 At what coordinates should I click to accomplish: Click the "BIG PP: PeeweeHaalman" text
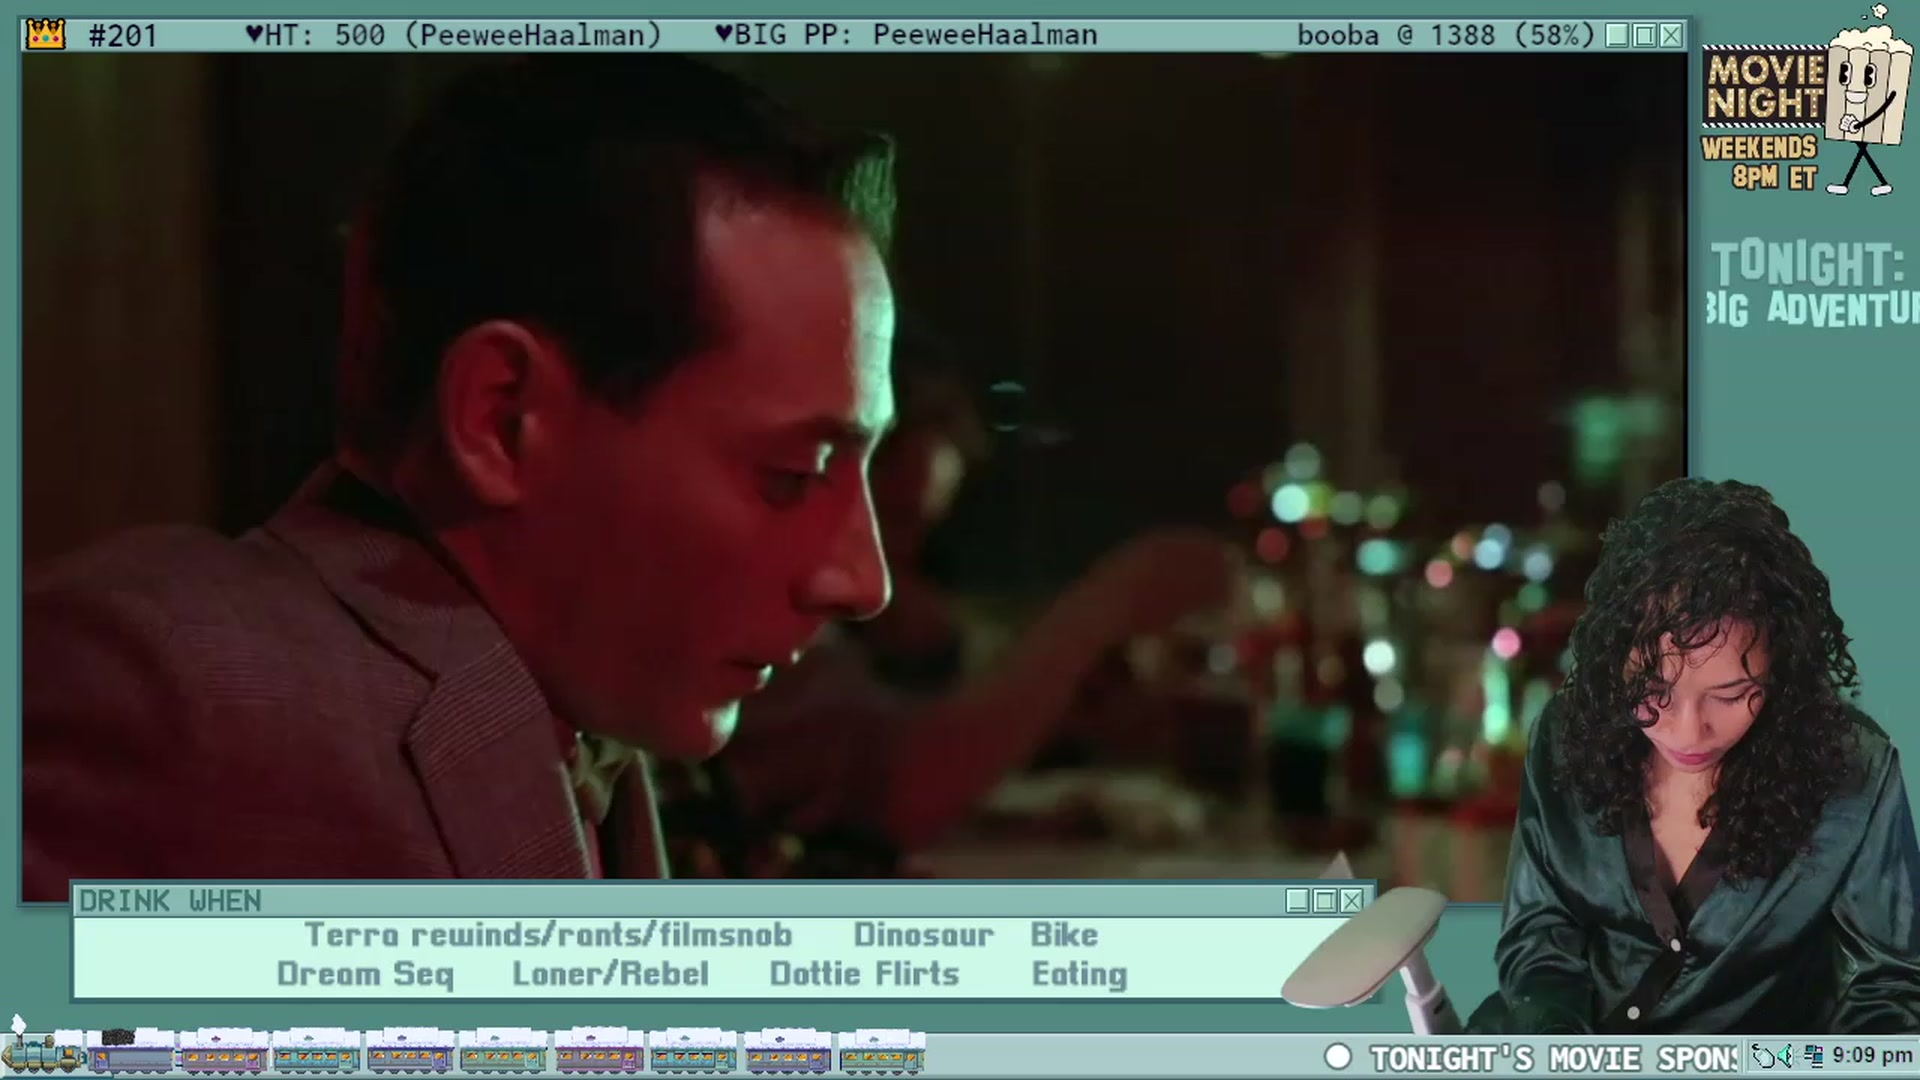[906, 35]
